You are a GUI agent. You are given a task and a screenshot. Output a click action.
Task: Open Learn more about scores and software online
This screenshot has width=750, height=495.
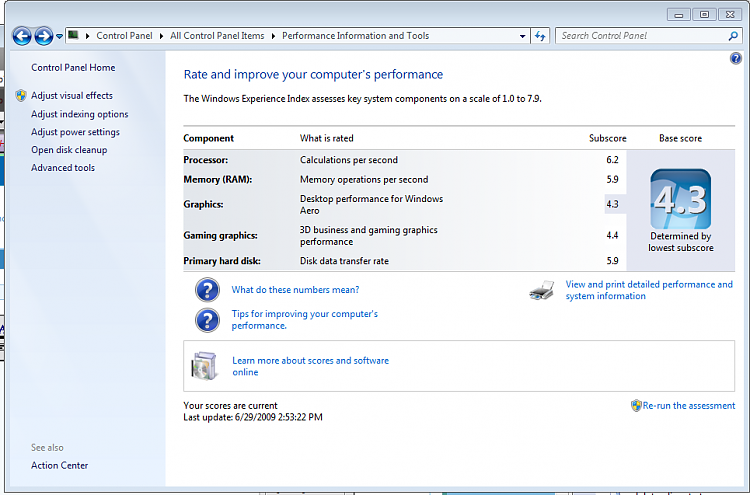(310, 366)
